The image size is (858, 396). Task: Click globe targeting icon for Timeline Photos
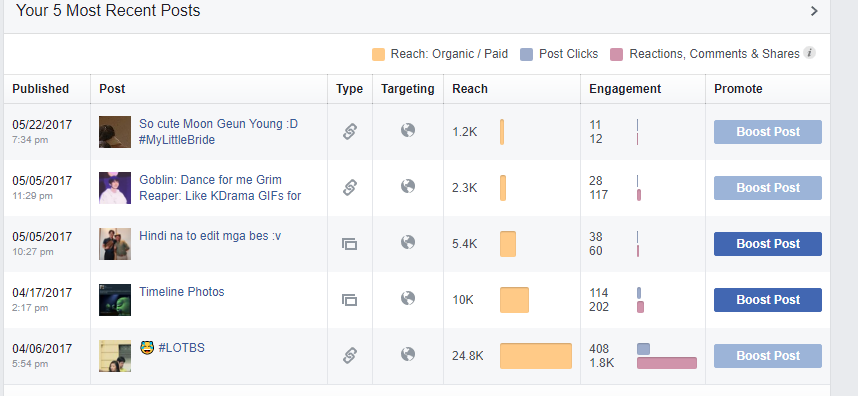408,298
